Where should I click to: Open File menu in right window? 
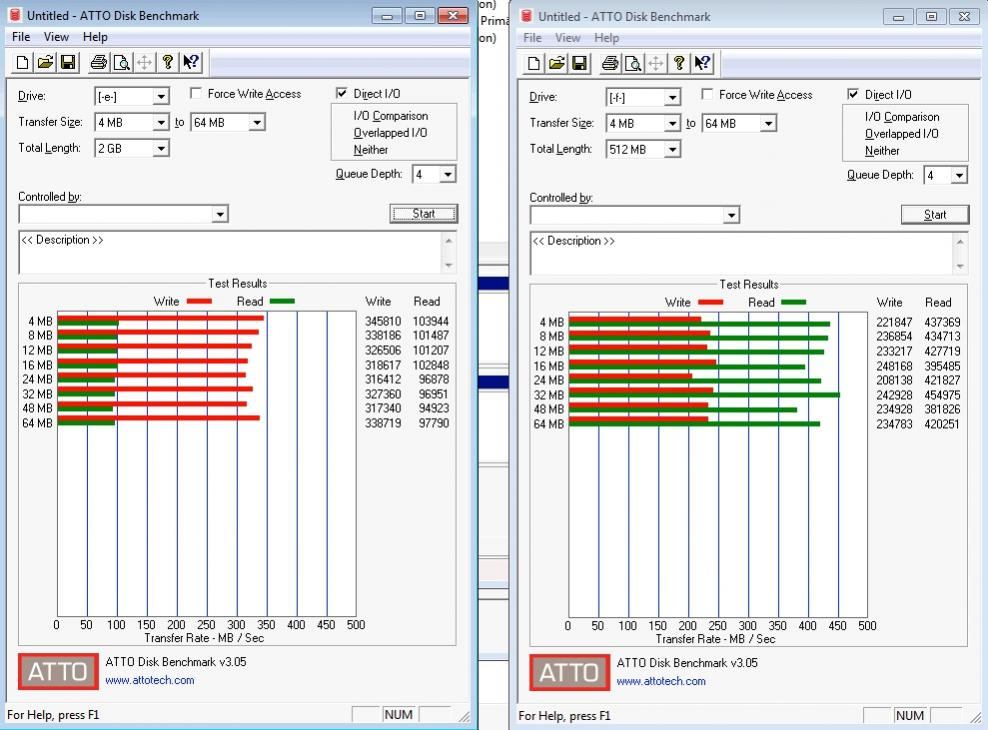coord(532,38)
